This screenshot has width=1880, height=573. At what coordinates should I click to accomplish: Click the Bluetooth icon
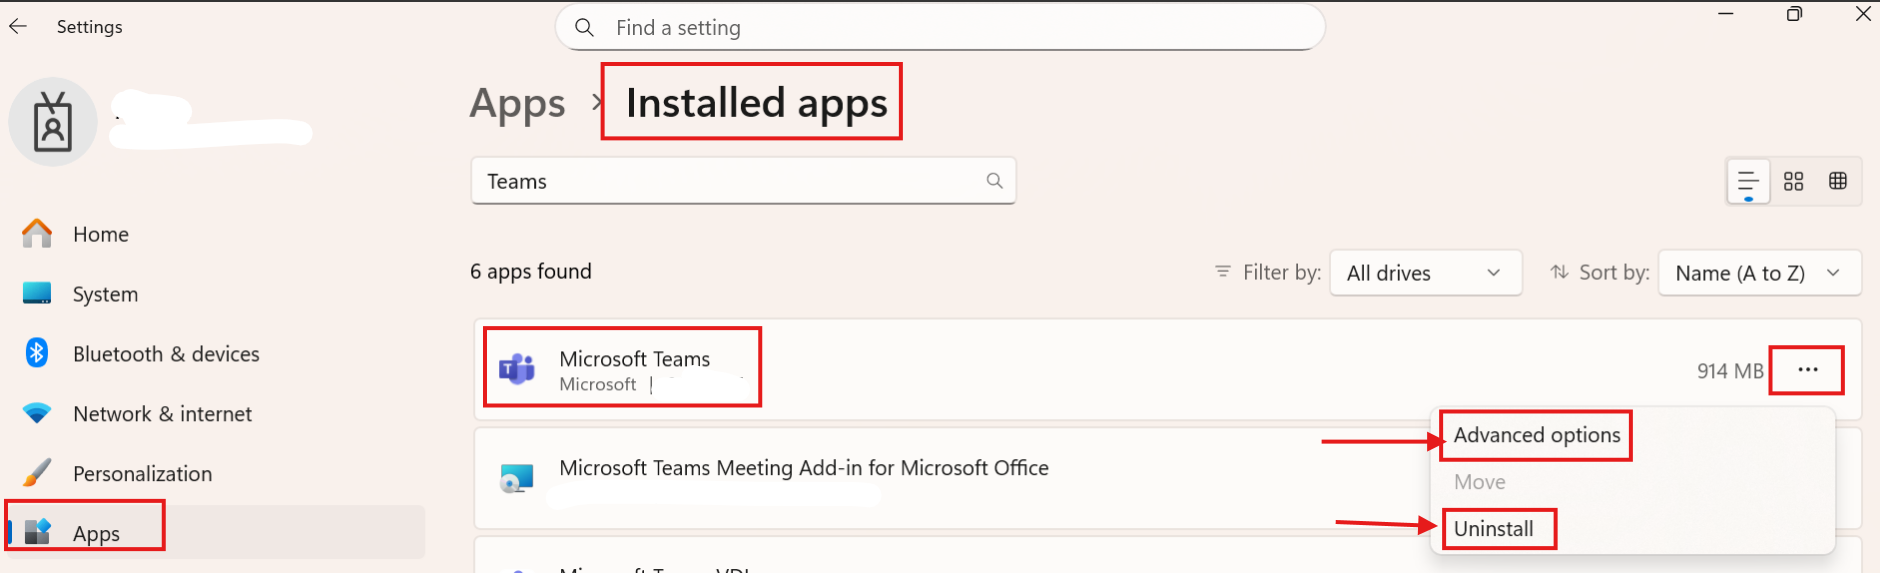[x=37, y=353]
